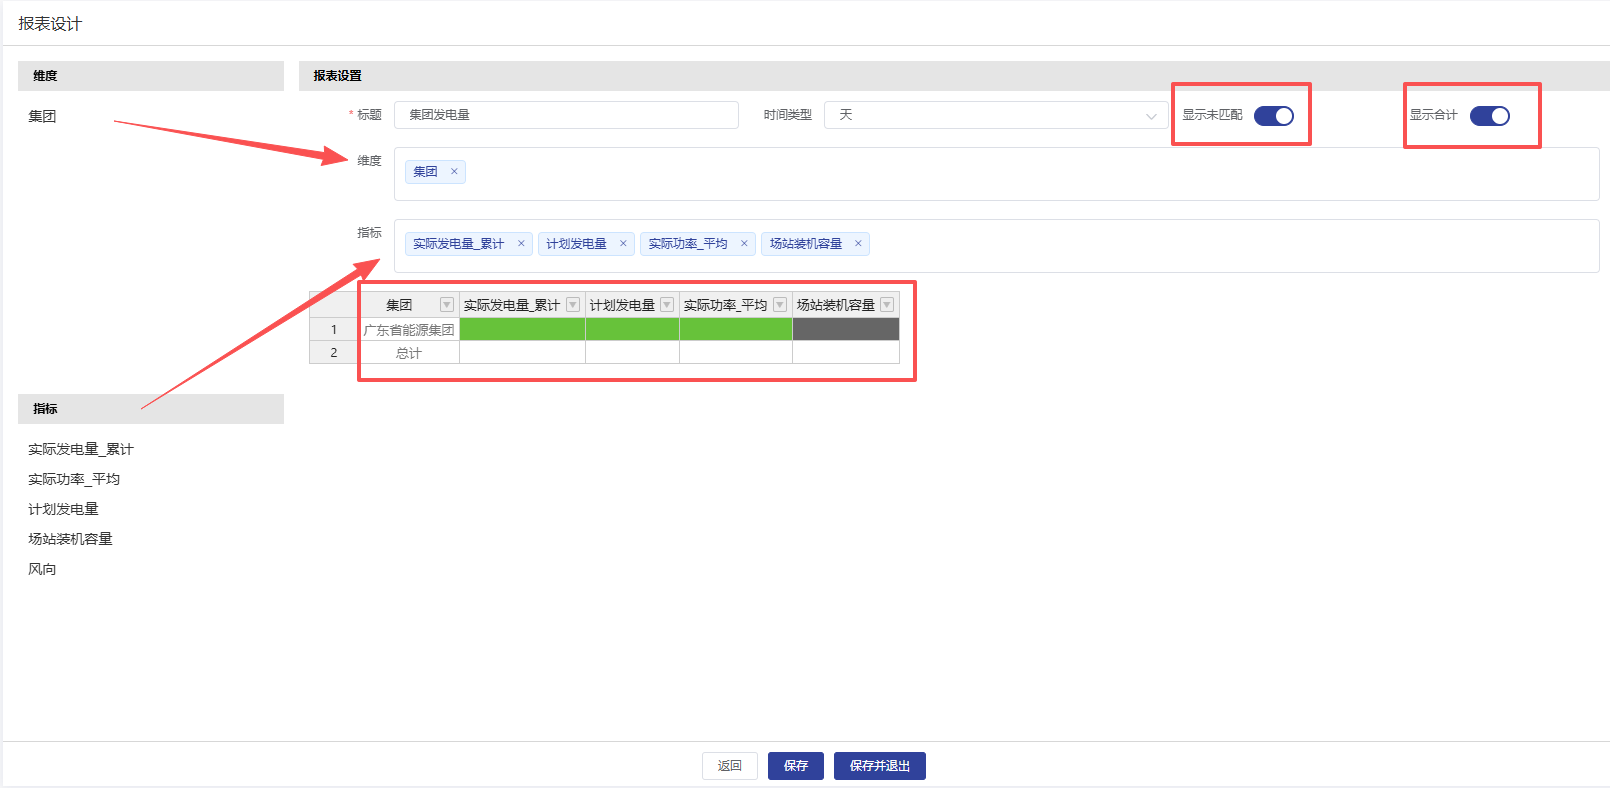
Task: Open filter arrow on 场站装机容量 column header
Action: pos(887,305)
